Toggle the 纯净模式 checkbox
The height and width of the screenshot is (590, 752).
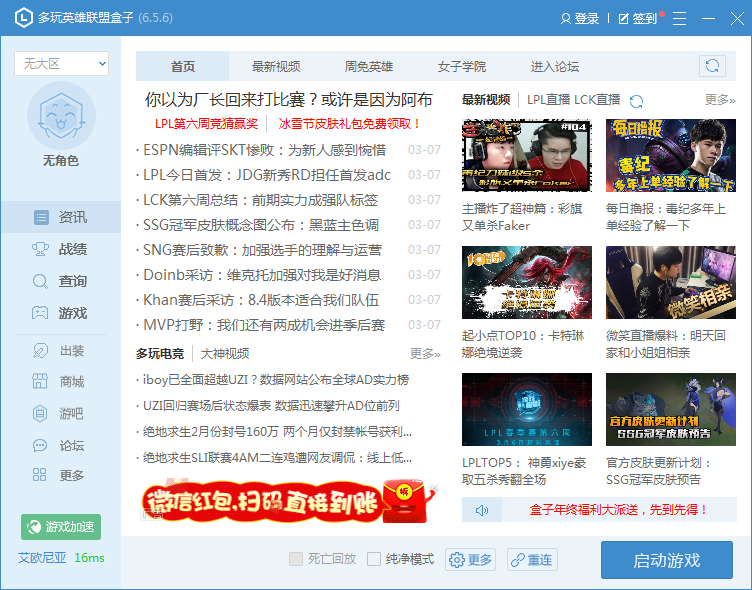pos(374,559)
